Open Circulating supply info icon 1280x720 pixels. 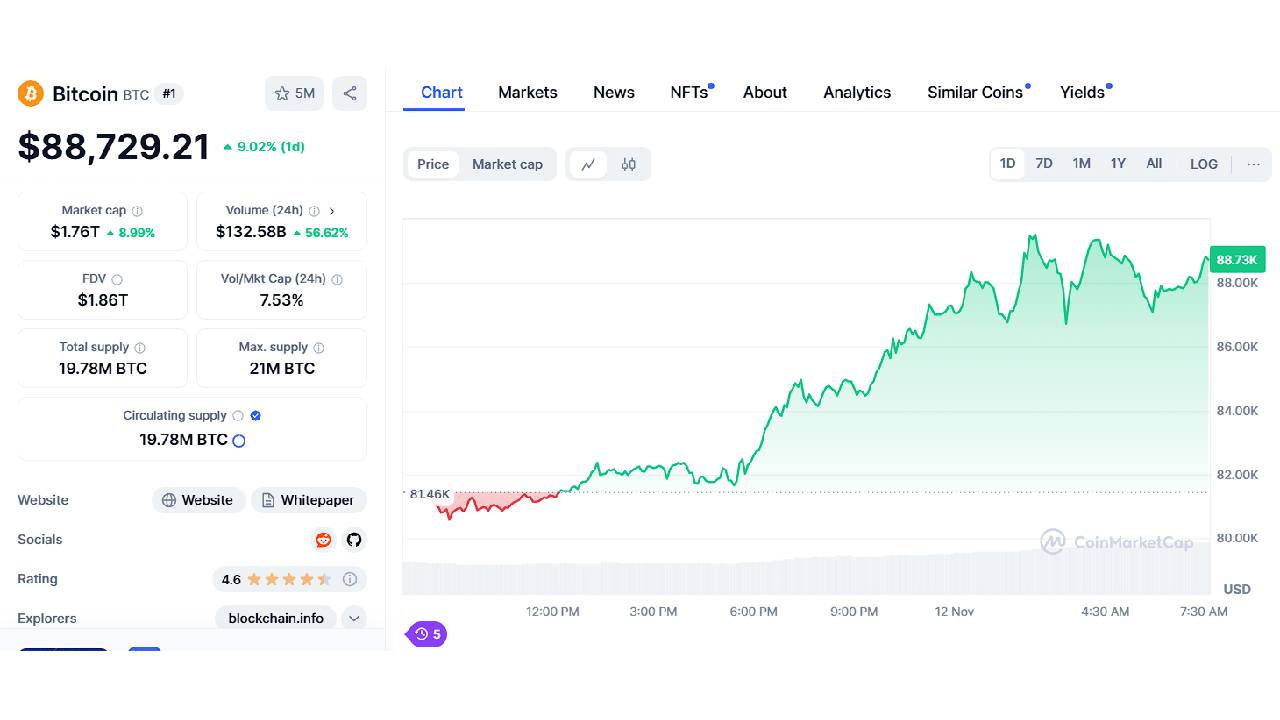238,416
